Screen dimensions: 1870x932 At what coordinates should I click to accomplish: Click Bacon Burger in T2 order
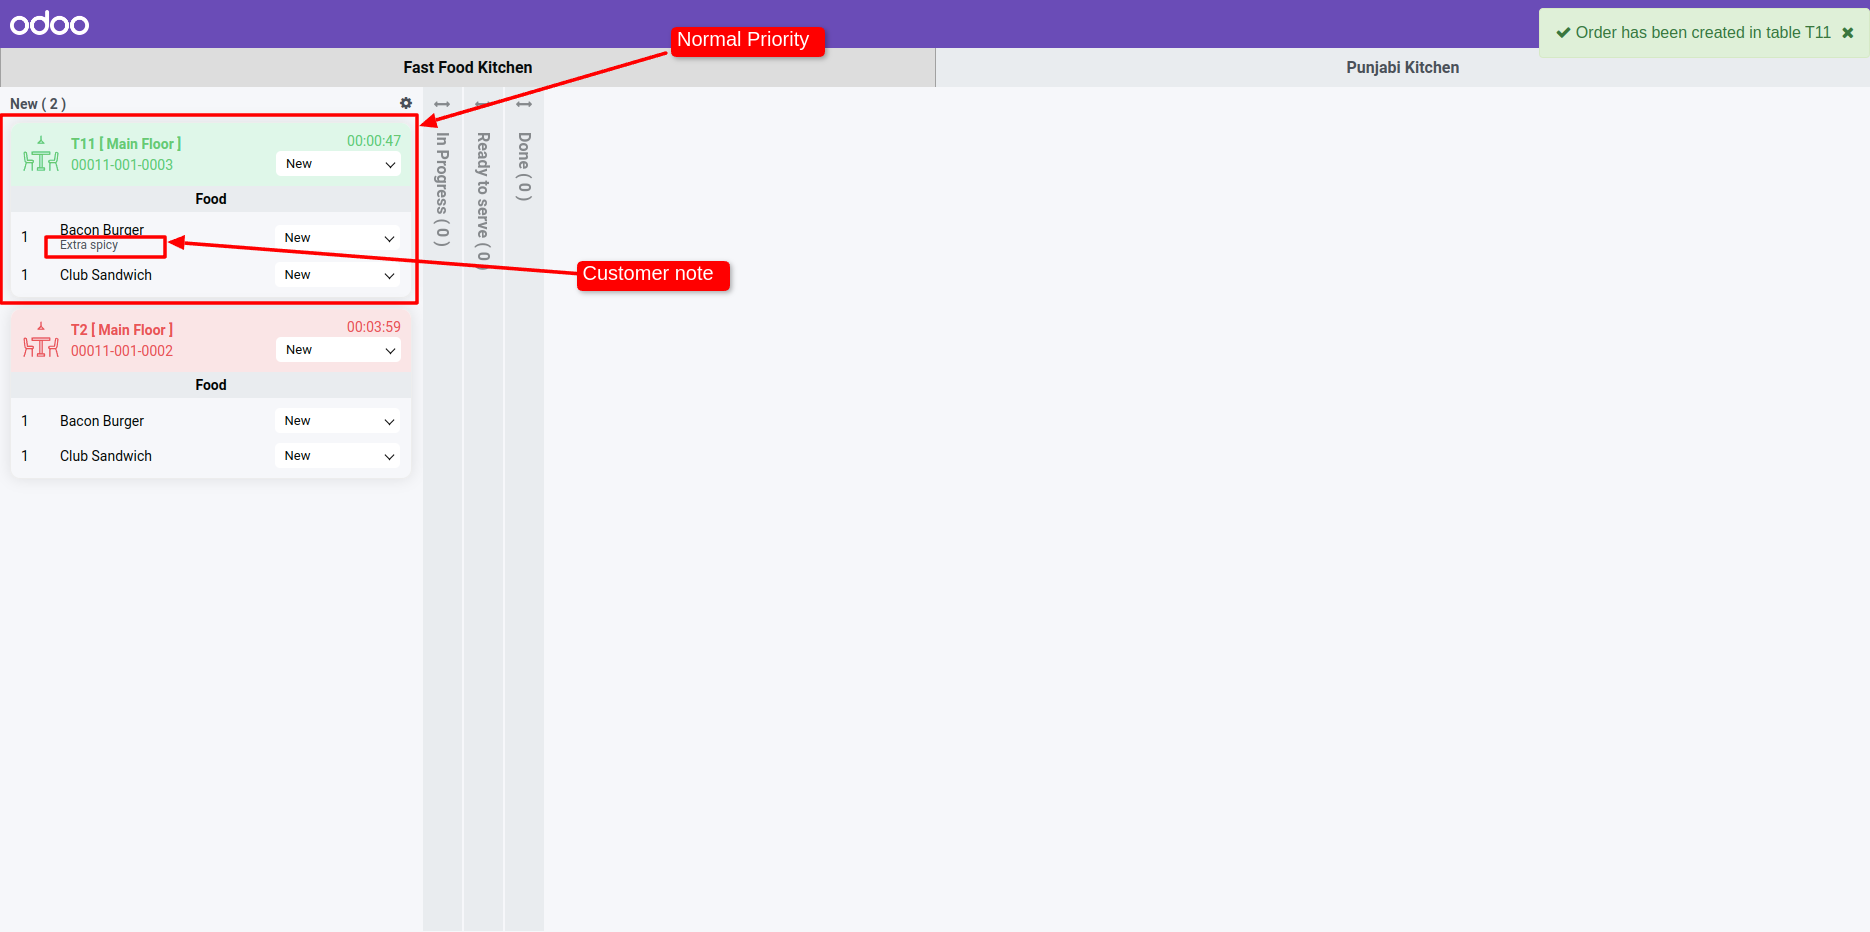pyautogui.click(x=102, y=421)
